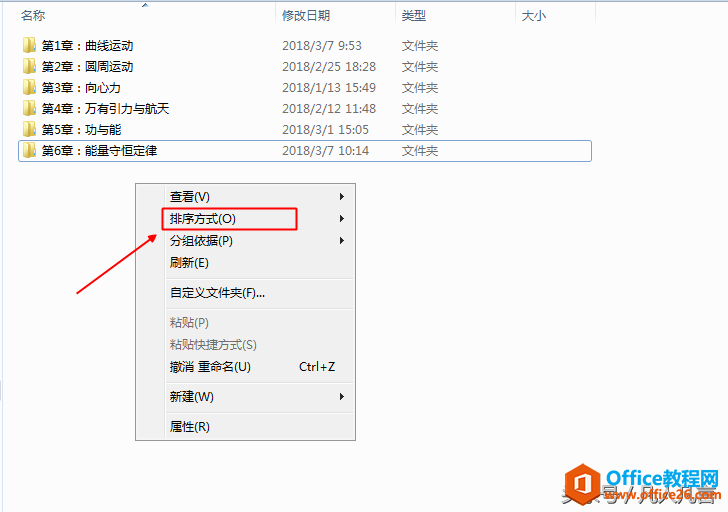Select folder name 第4章：万有引力与航天
728x512 pixels.
point(105,108)
